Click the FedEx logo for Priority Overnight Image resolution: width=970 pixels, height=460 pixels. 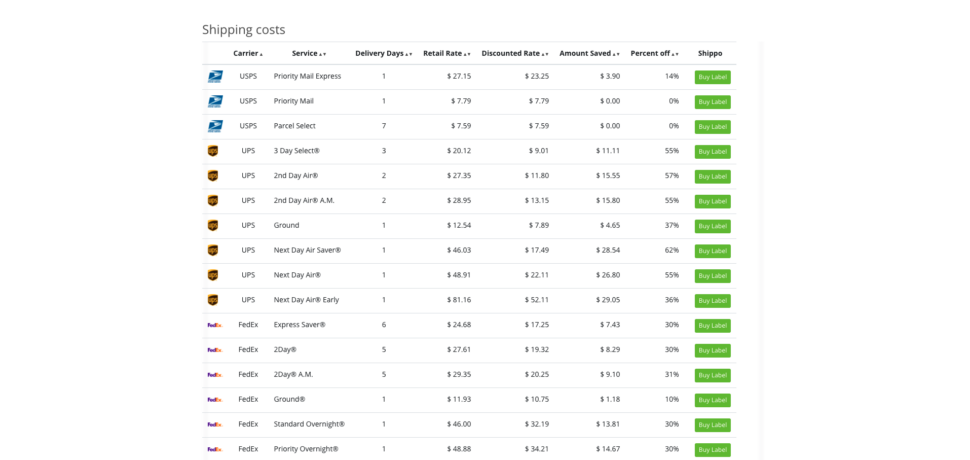click(215, 449)
